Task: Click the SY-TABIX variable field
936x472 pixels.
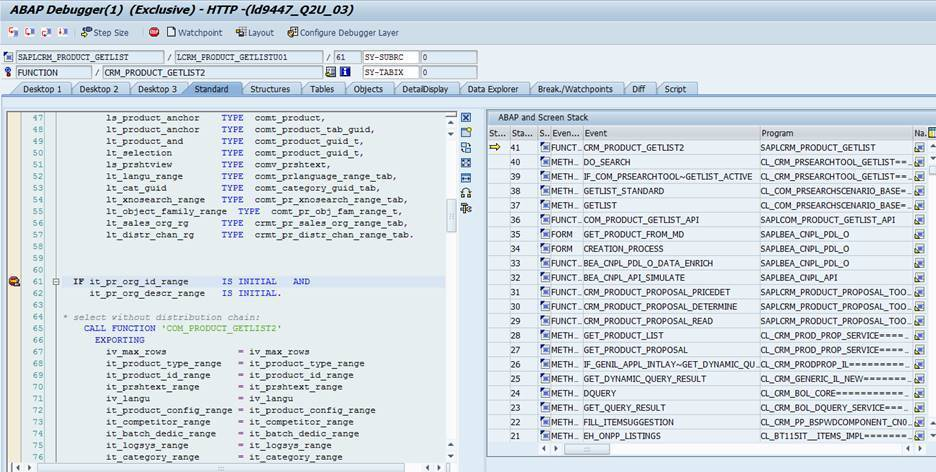Action: click(x=390, y=72)
